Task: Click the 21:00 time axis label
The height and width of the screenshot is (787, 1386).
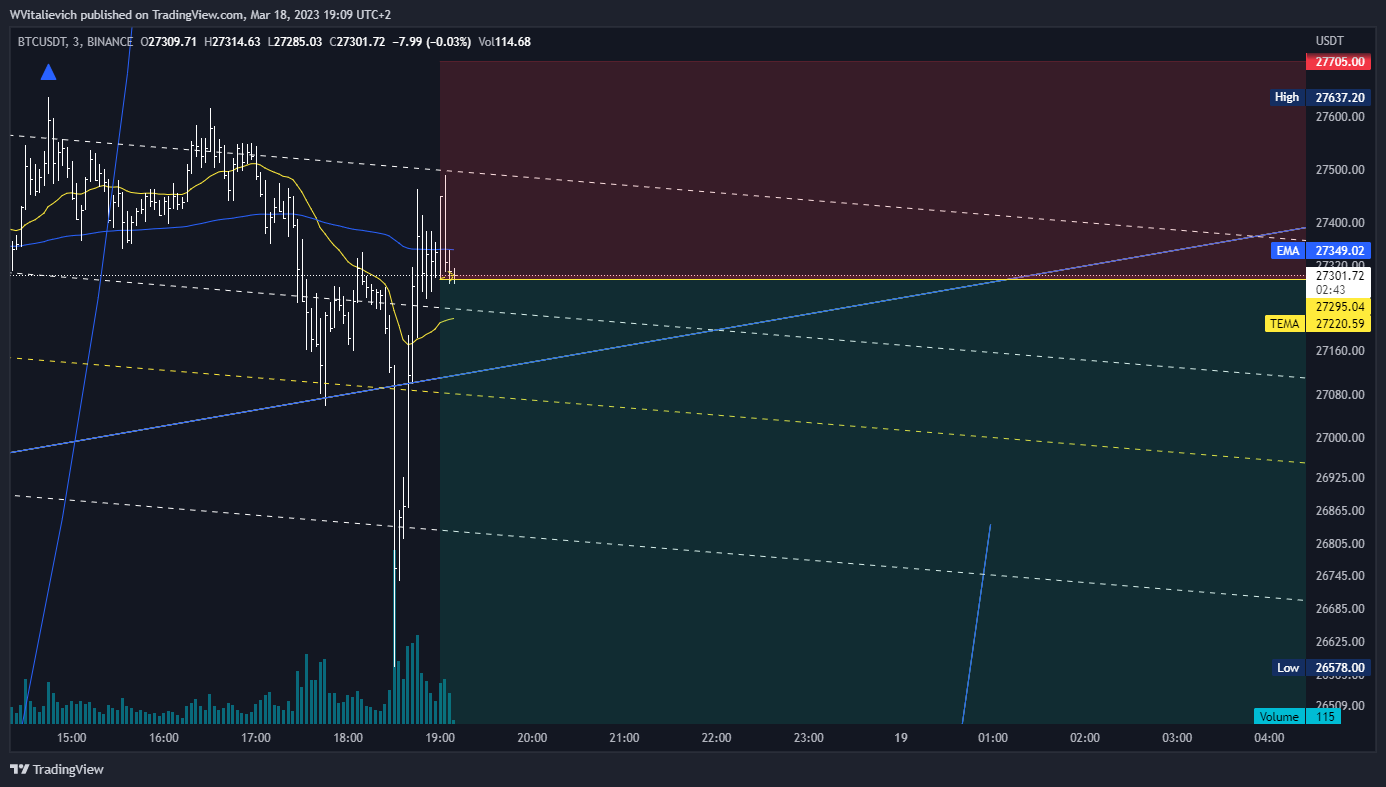Action: [624, 738]
